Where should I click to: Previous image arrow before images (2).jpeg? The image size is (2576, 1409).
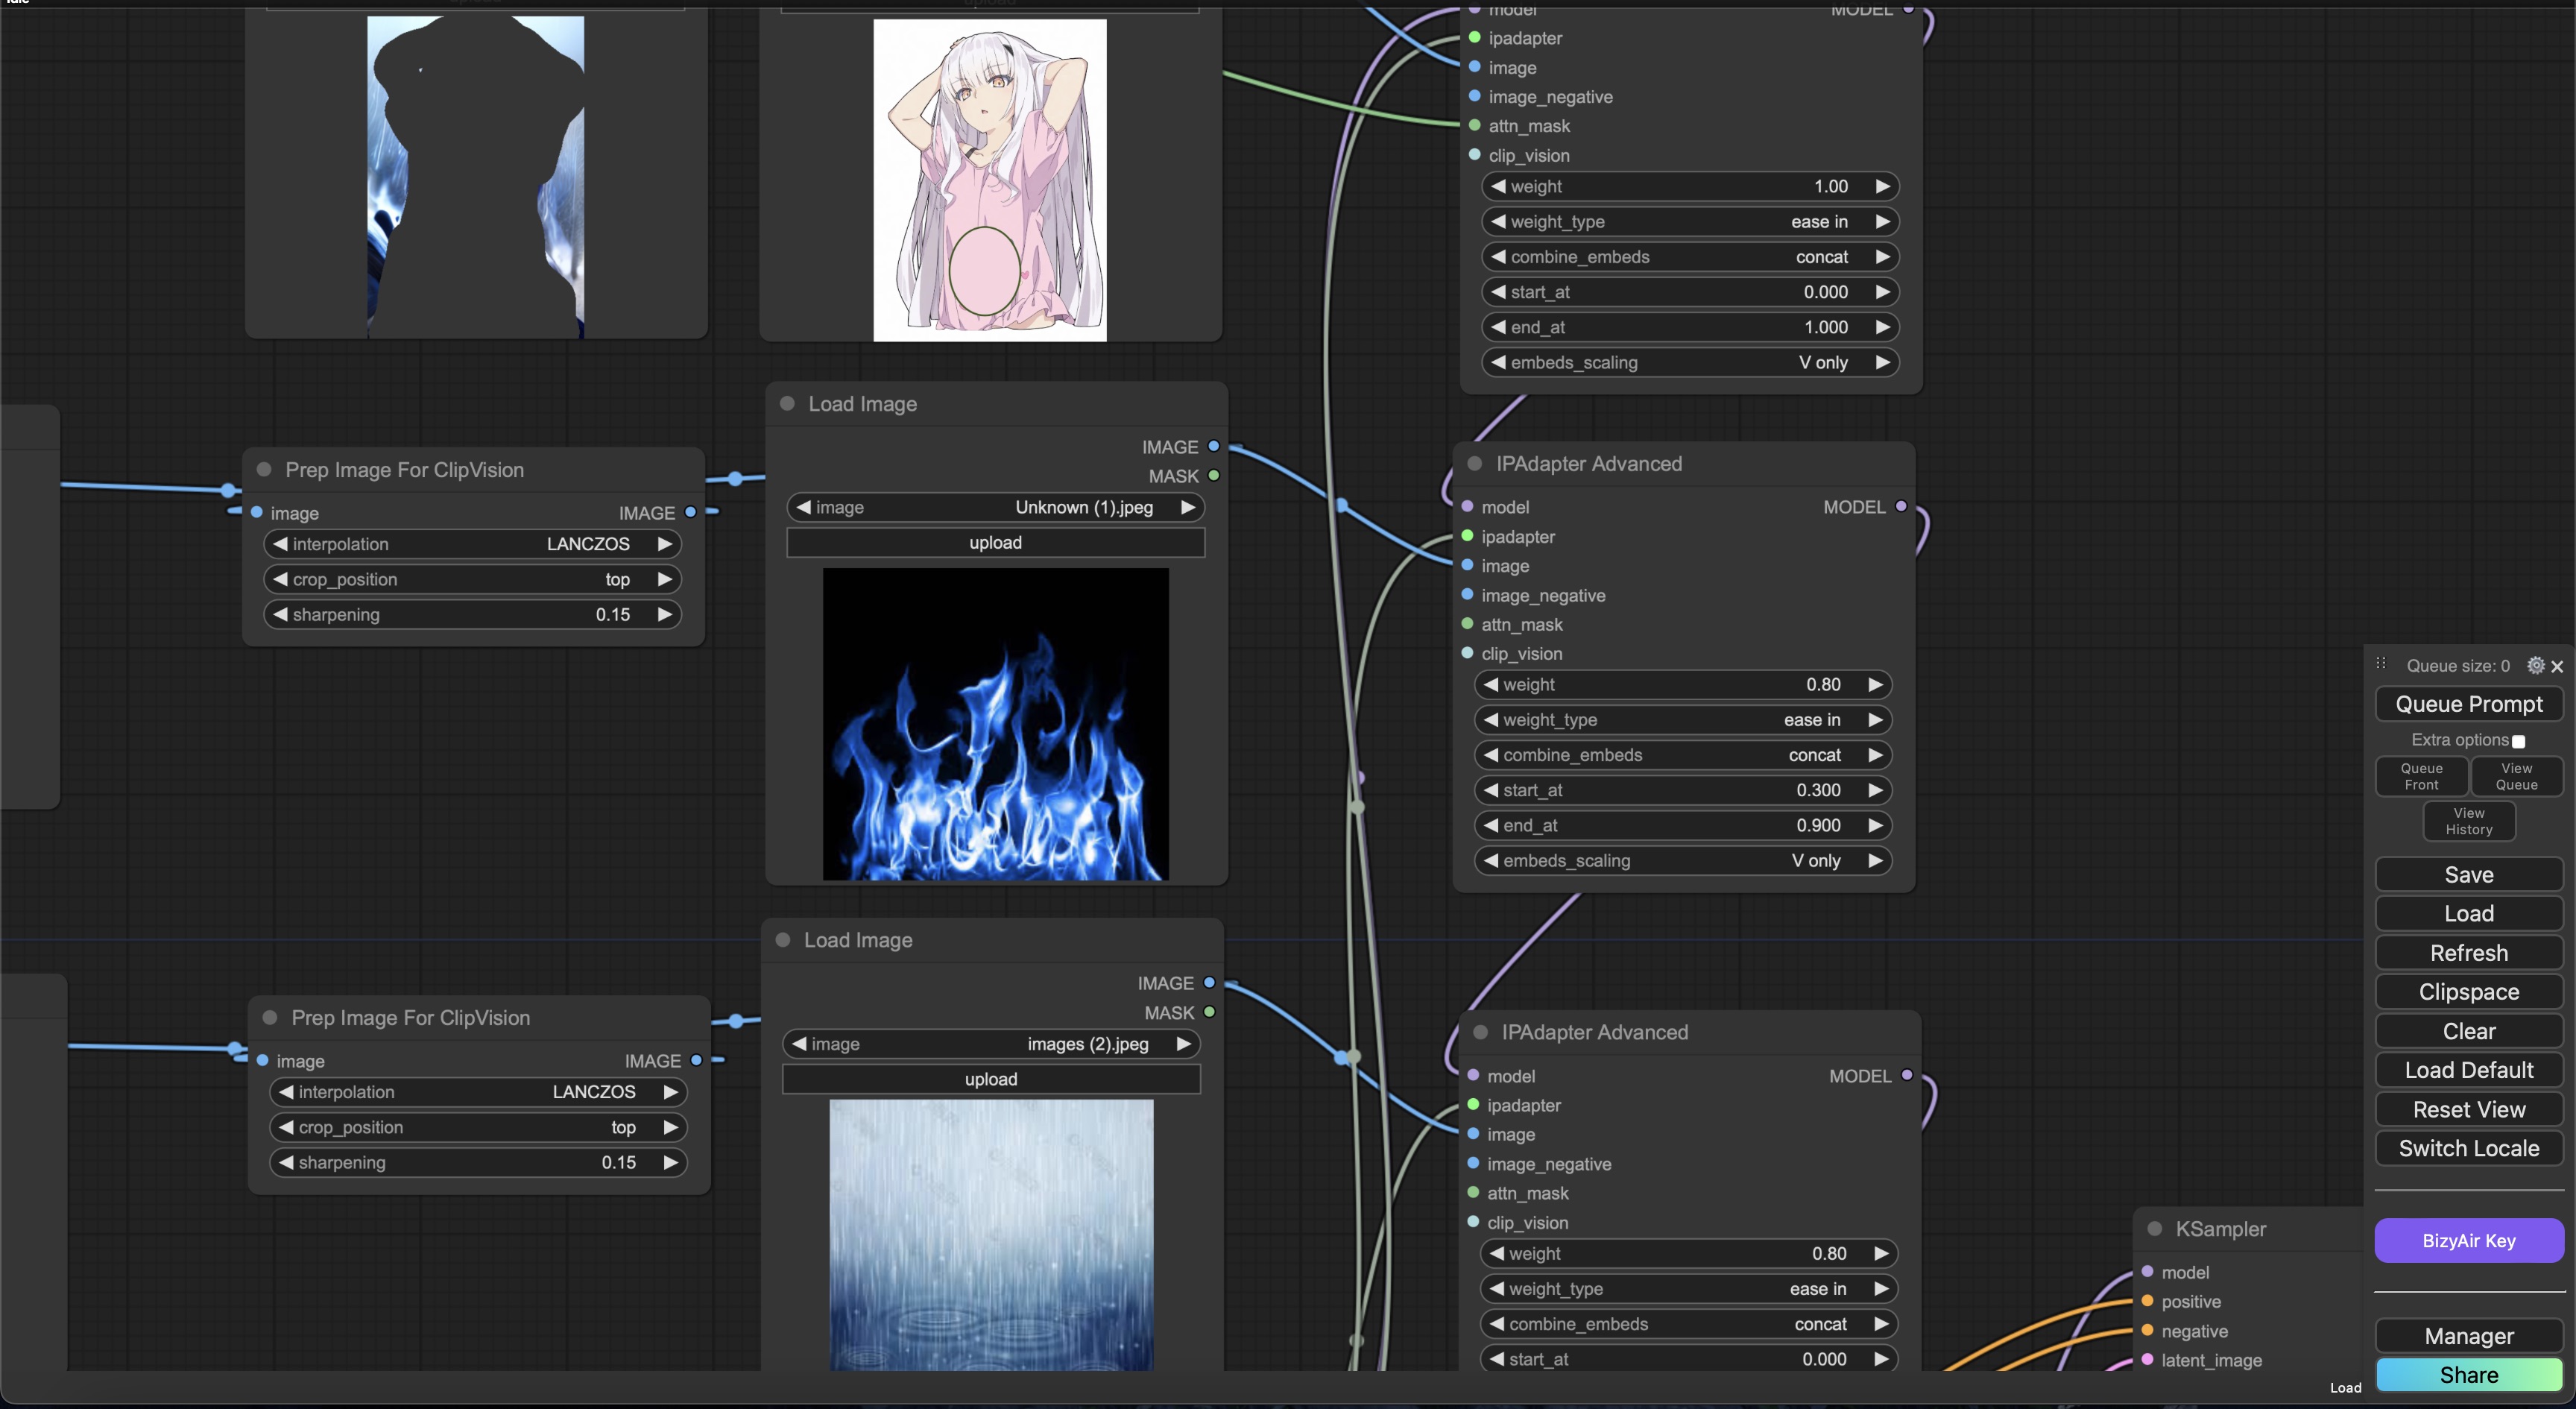[x=798, y=1044]
